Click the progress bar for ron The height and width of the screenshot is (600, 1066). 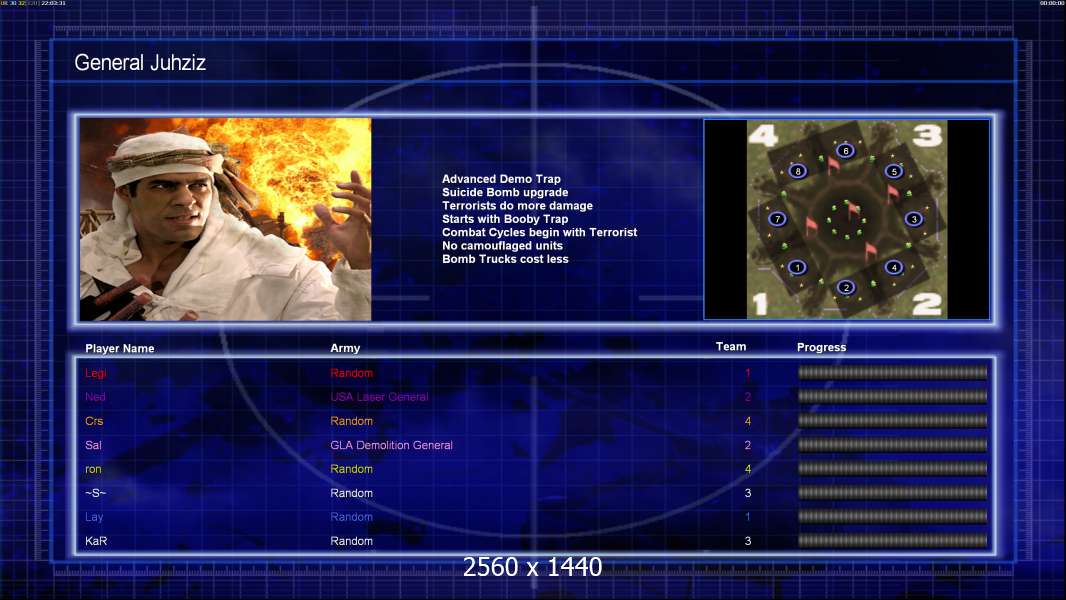[893, 468]
